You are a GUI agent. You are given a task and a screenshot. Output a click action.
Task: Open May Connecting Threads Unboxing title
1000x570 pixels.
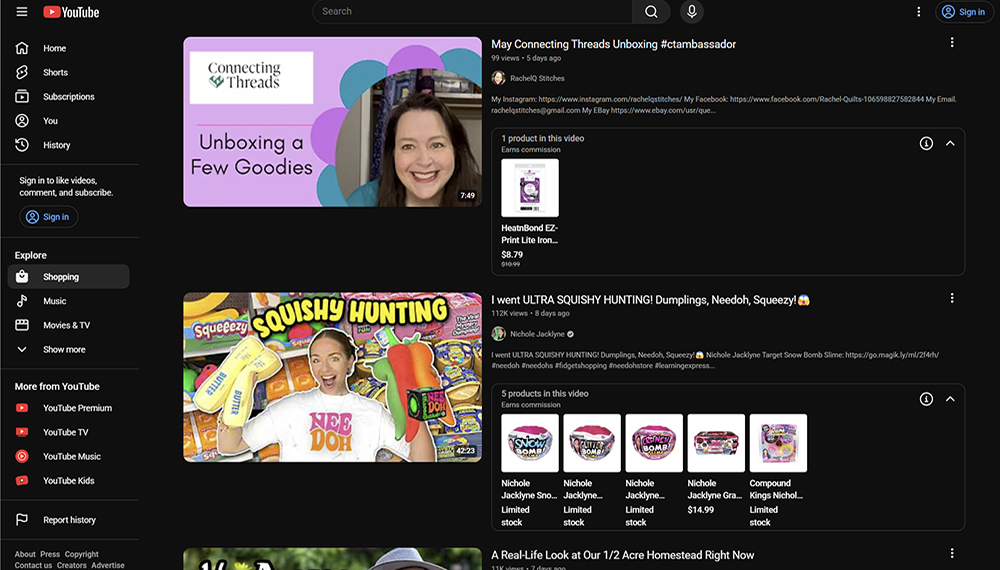point(613,44)
